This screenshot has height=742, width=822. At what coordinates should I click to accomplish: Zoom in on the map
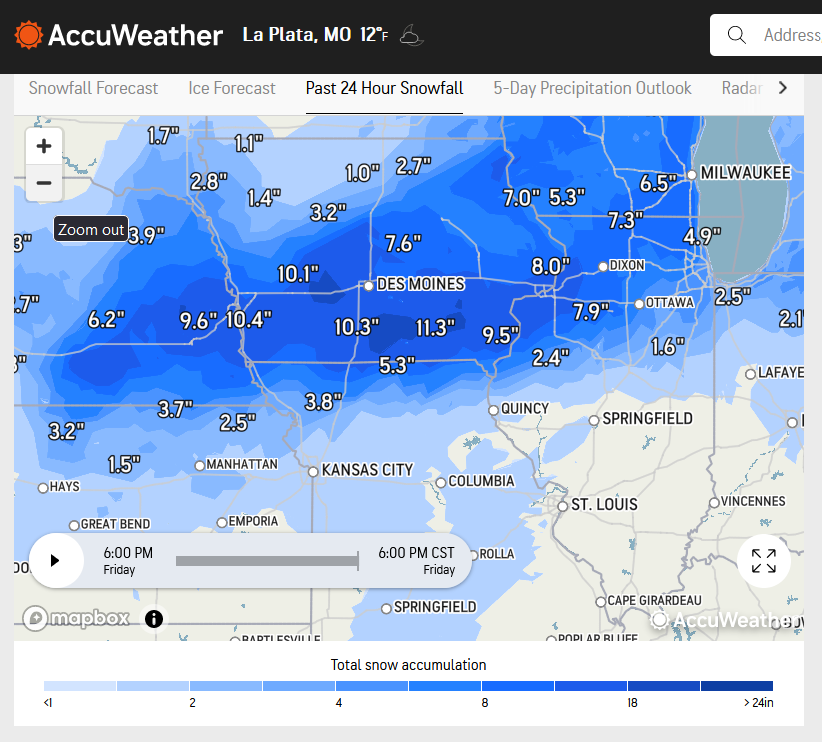coord(44,146)
